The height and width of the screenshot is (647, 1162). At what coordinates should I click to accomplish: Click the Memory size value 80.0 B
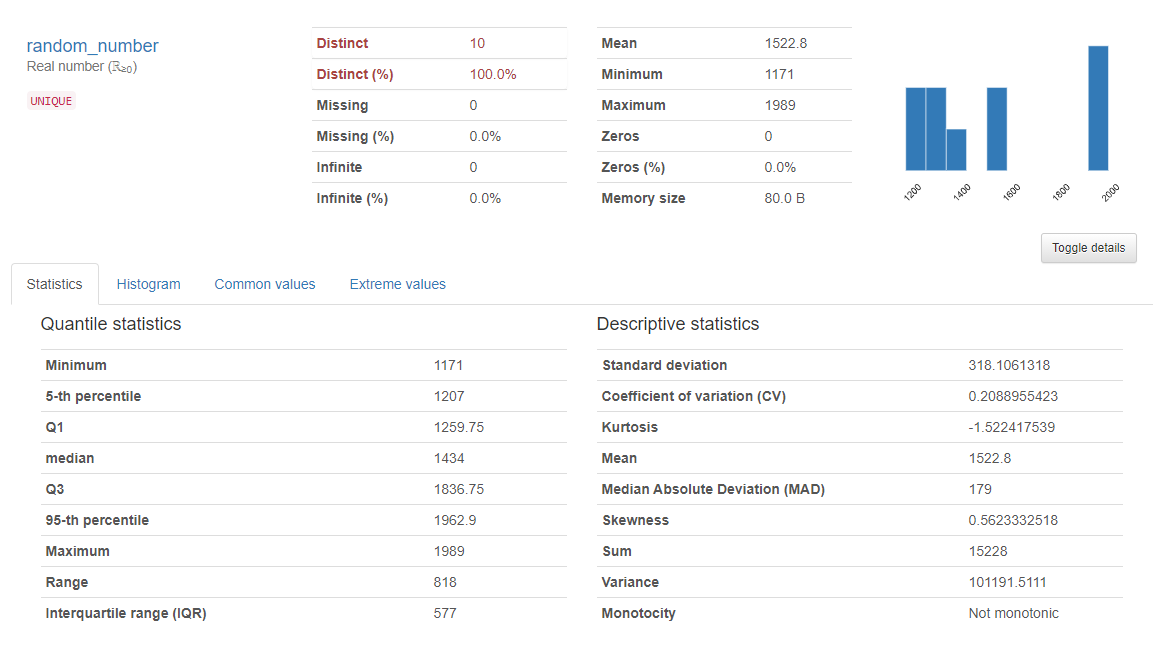point(784,199)
